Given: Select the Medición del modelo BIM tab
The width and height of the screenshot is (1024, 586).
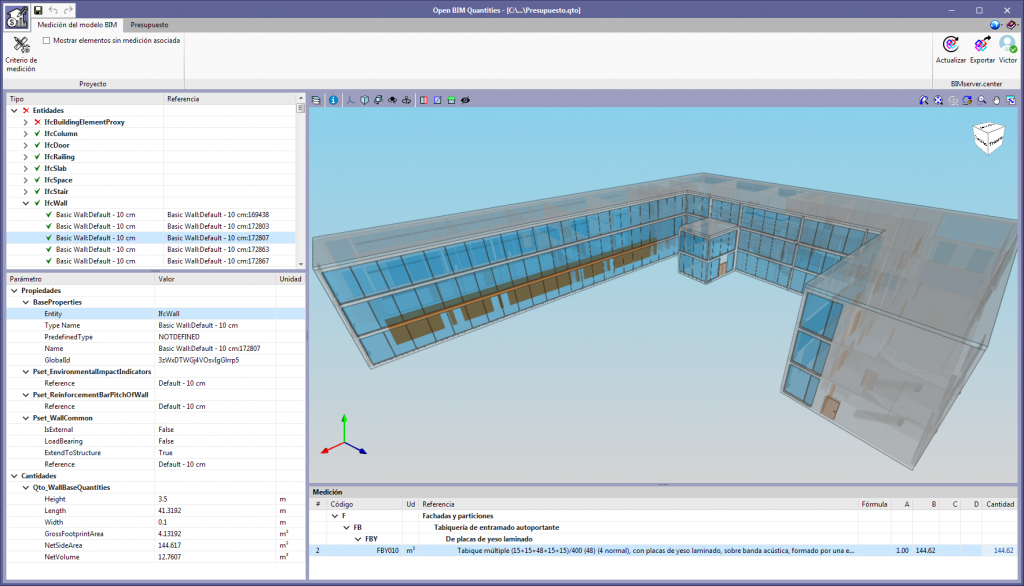Looking at the screenshot, I should point(78,24).
